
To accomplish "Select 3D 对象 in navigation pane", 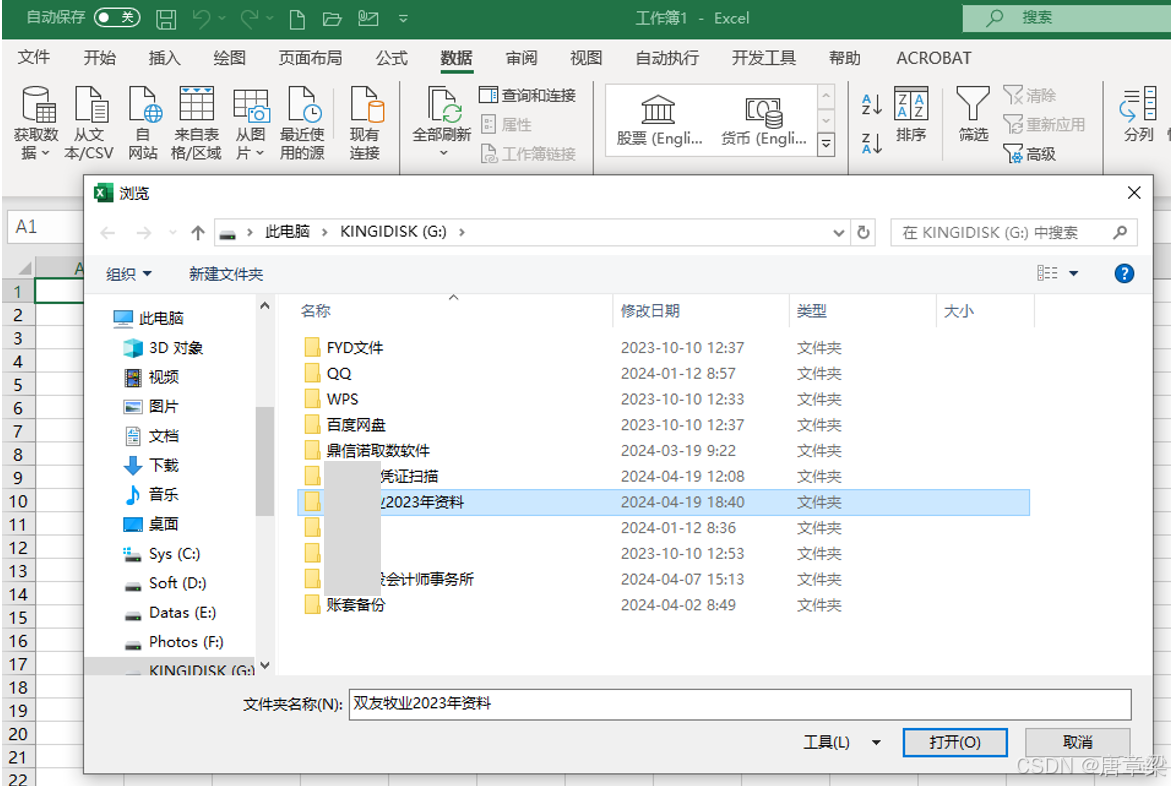I will (x=164, y=347).
